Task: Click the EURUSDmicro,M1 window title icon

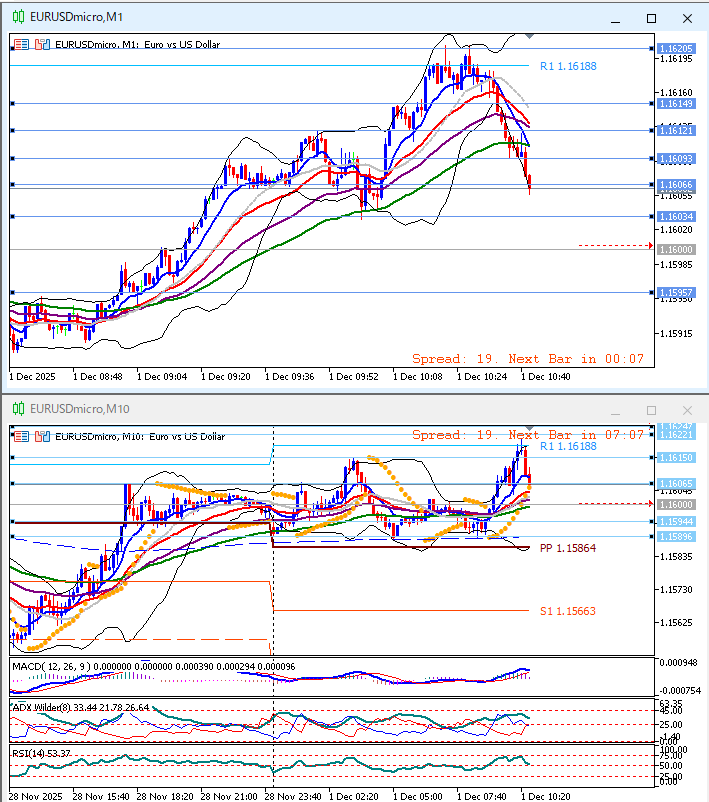Action: 16,17
